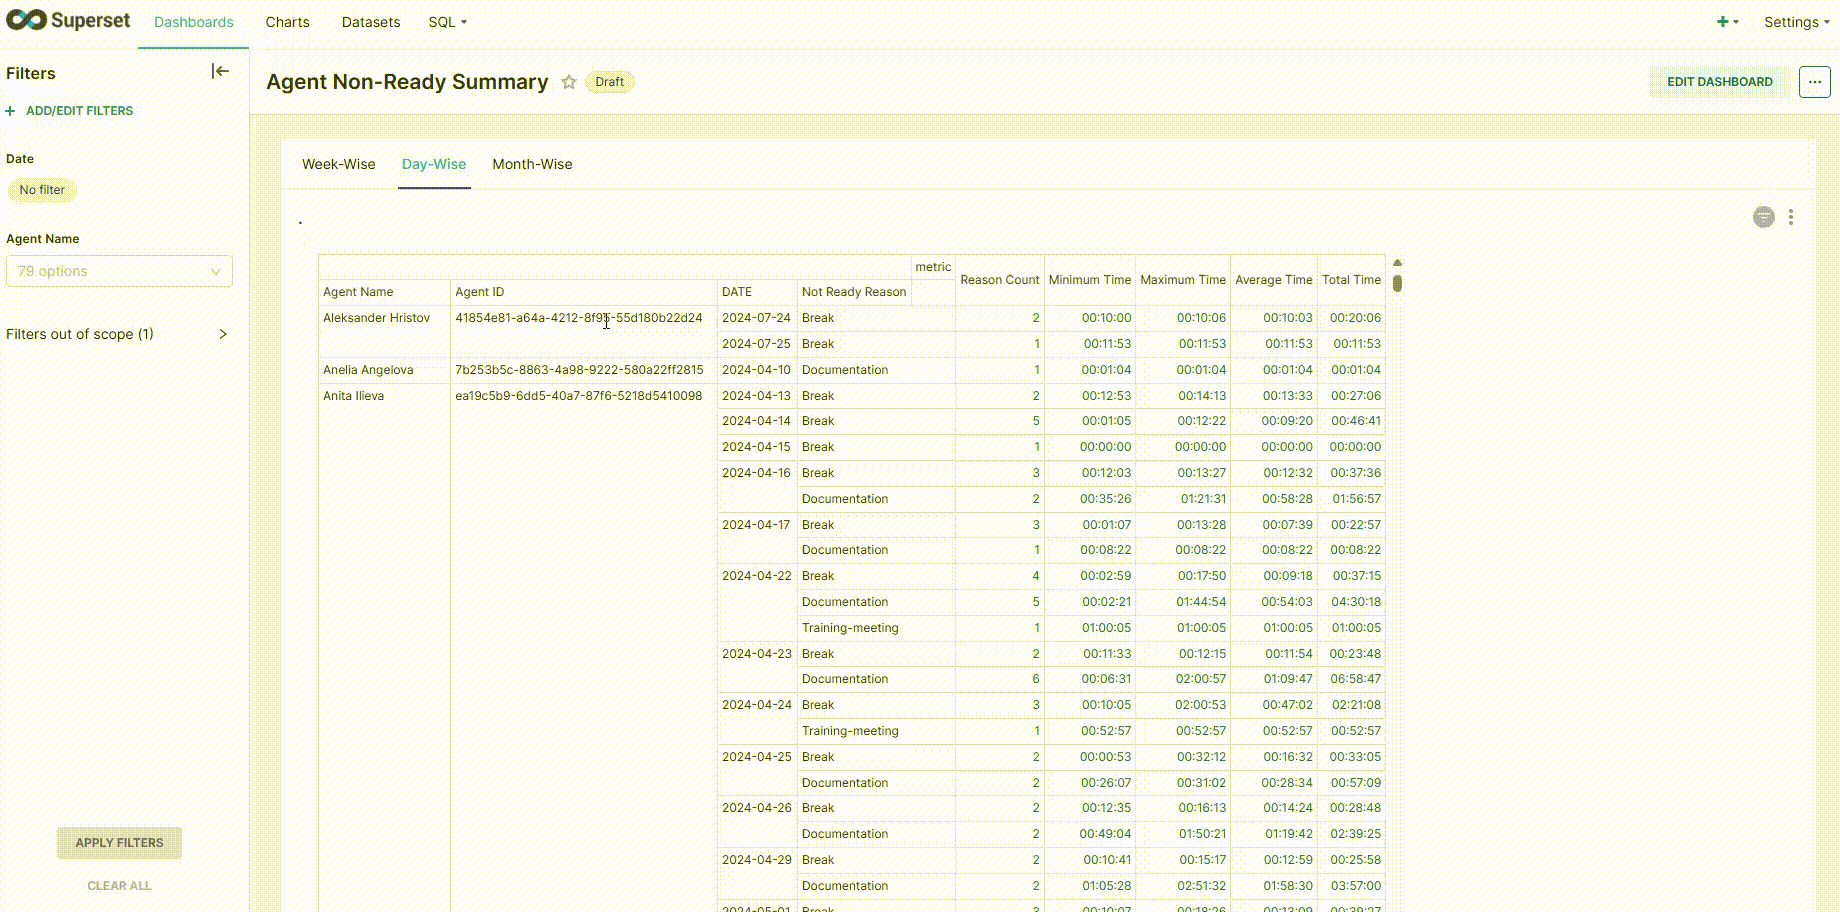Screen dimensions: 1840x912
Task: Collapse the Filters sidebar panel
Action: [220, 71]
